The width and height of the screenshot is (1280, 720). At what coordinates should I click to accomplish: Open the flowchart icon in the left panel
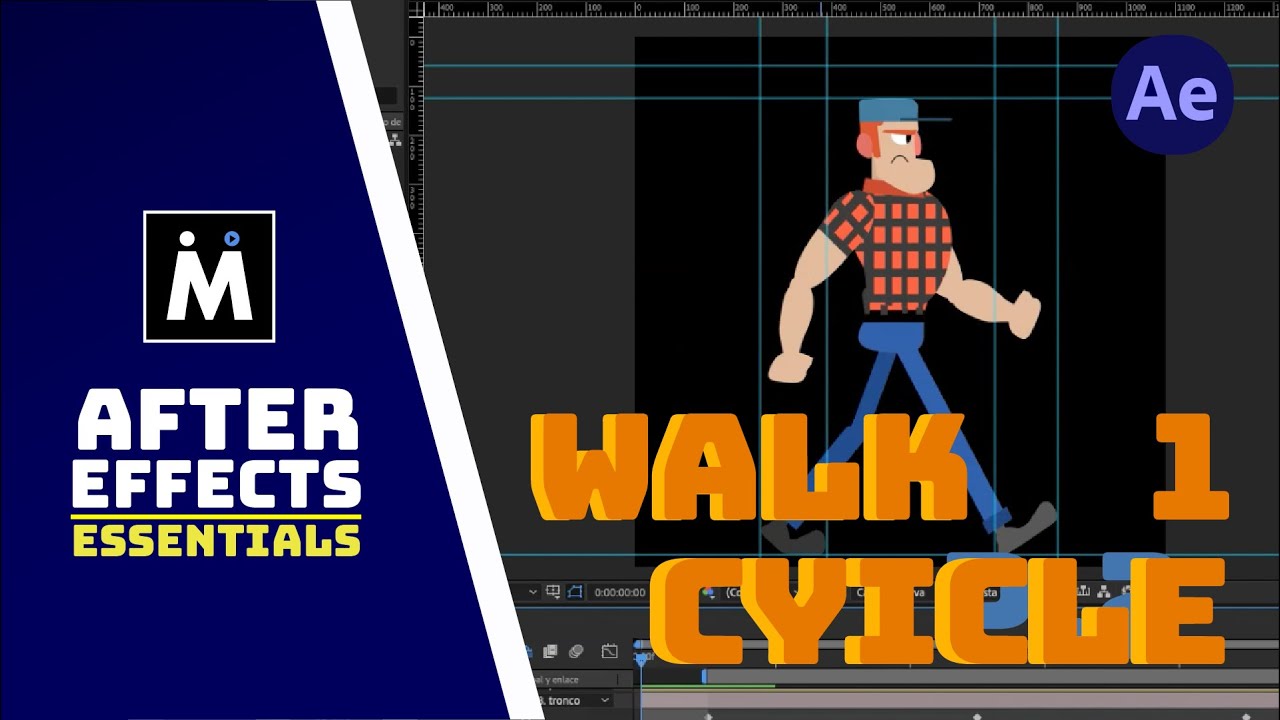point(395,140)
